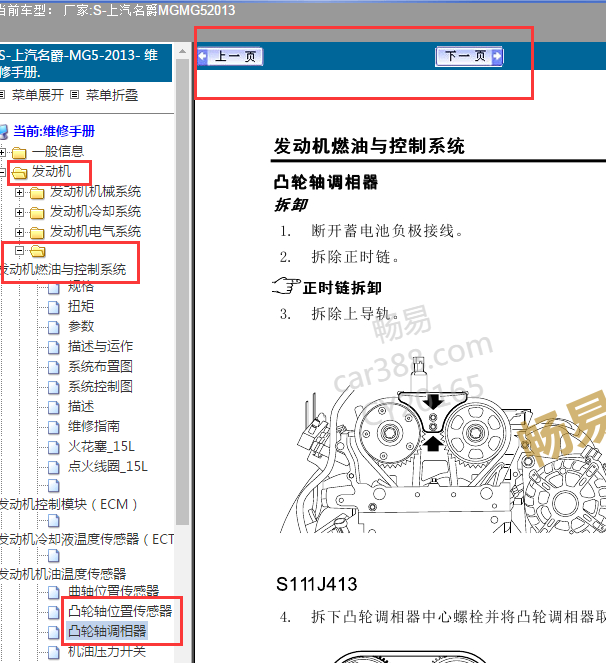Click the page icon beside 描述与运作
This screenshot has width=606, height=663.
tap(54, 347)
